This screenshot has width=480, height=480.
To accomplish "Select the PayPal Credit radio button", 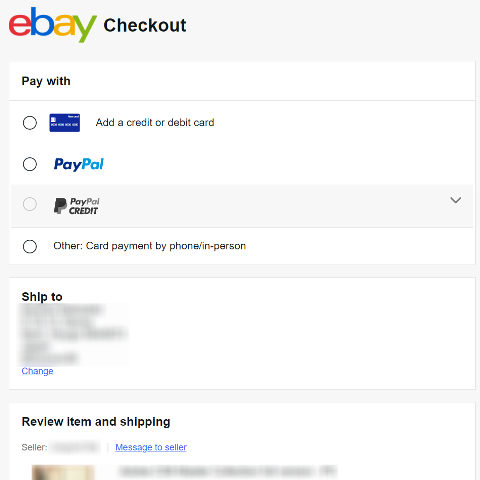I will pyautogui.click(x=30, y=204).
